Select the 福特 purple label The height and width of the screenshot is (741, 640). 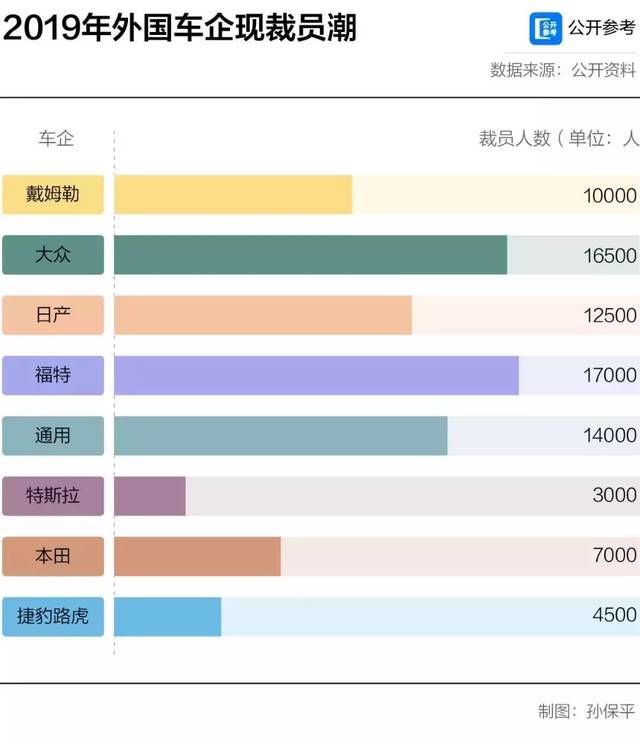53,375
